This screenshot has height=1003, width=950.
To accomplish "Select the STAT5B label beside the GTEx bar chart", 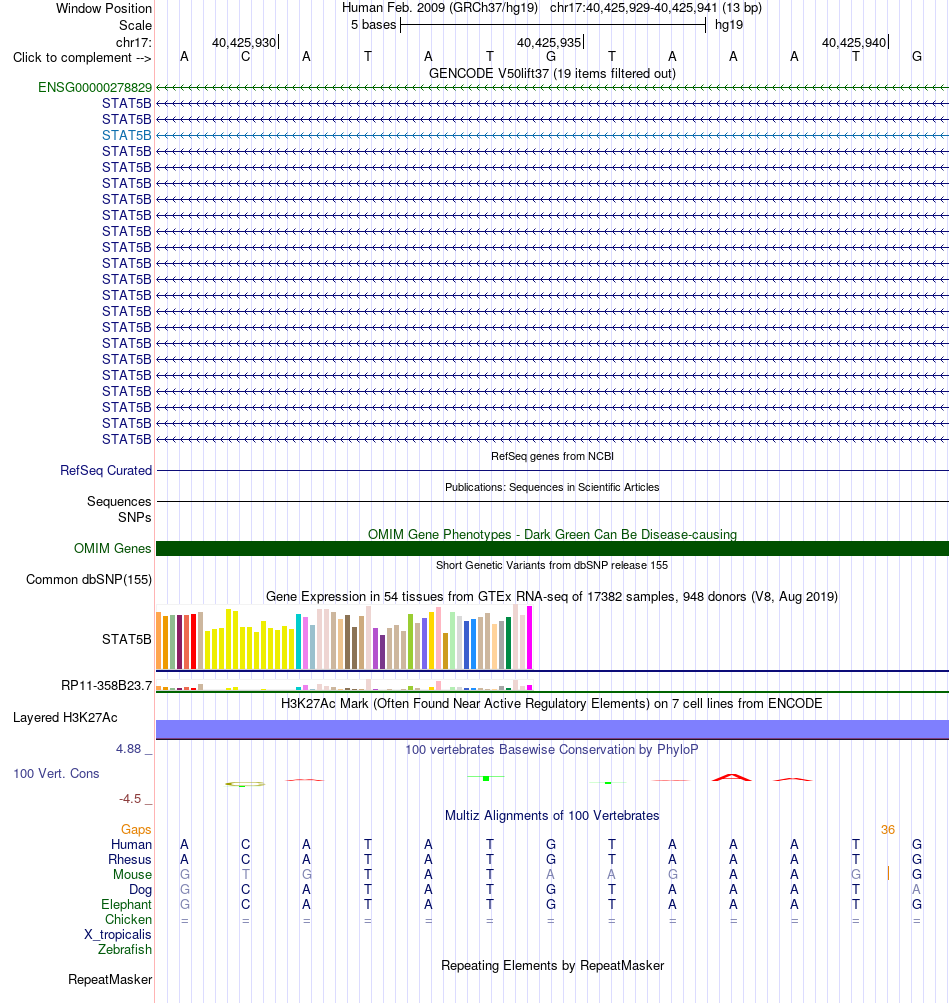I will click(127, 640).
